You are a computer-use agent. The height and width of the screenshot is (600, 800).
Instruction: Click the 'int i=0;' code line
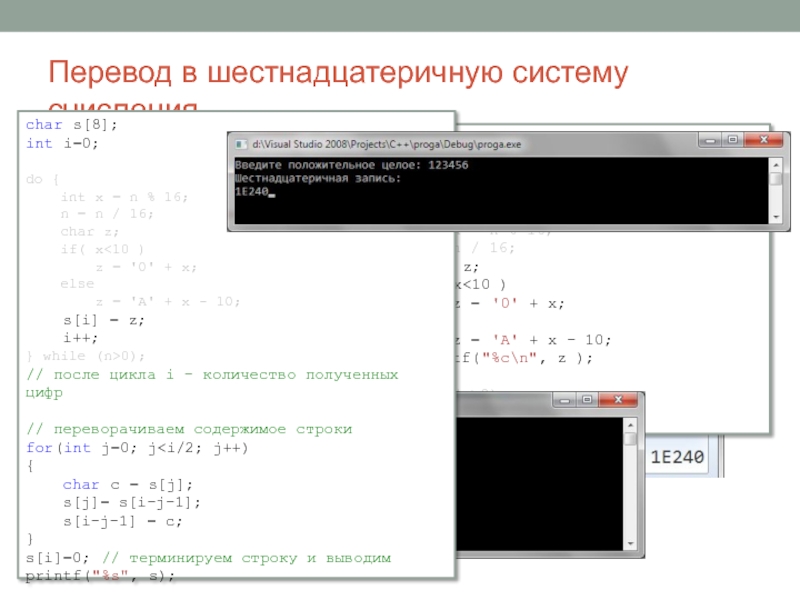(x=62, y=143)
